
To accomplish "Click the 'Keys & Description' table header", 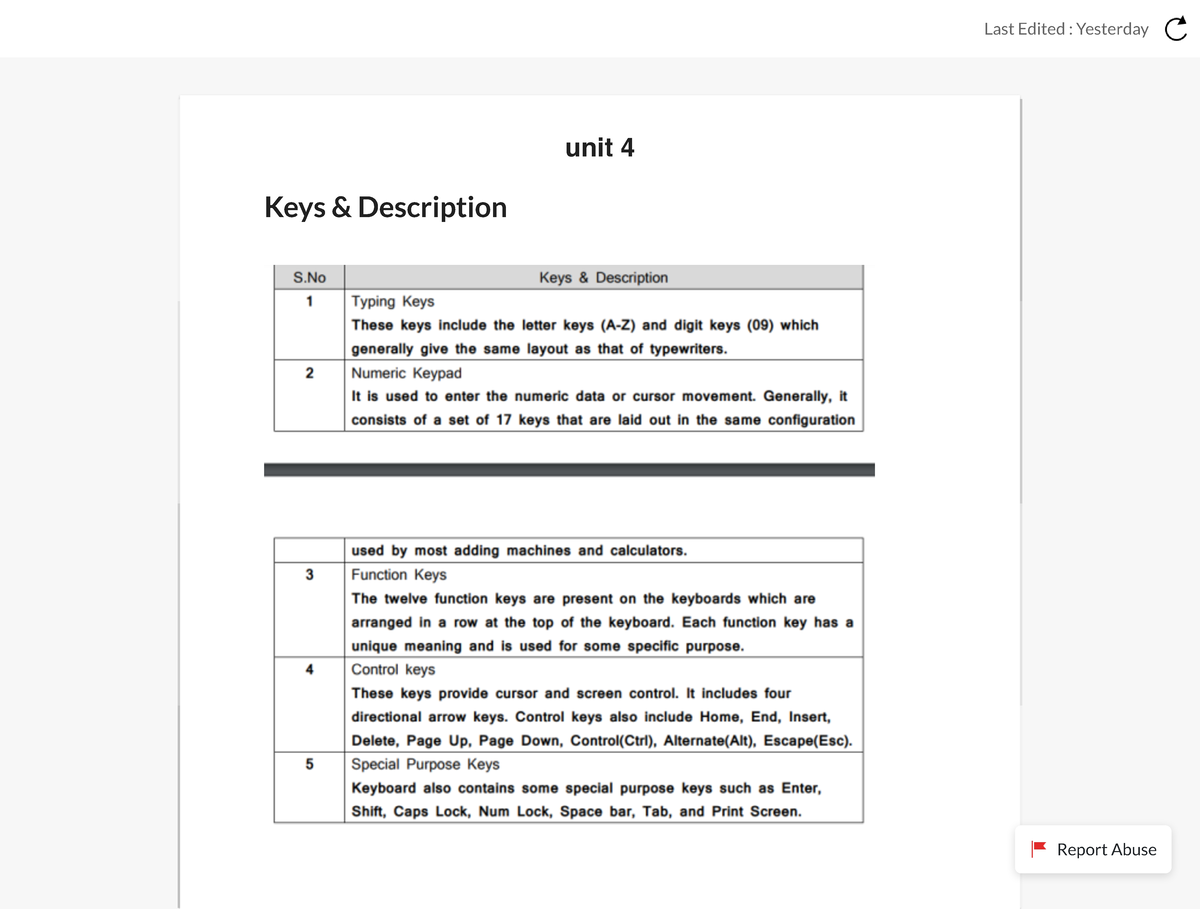I will point(603,277).
